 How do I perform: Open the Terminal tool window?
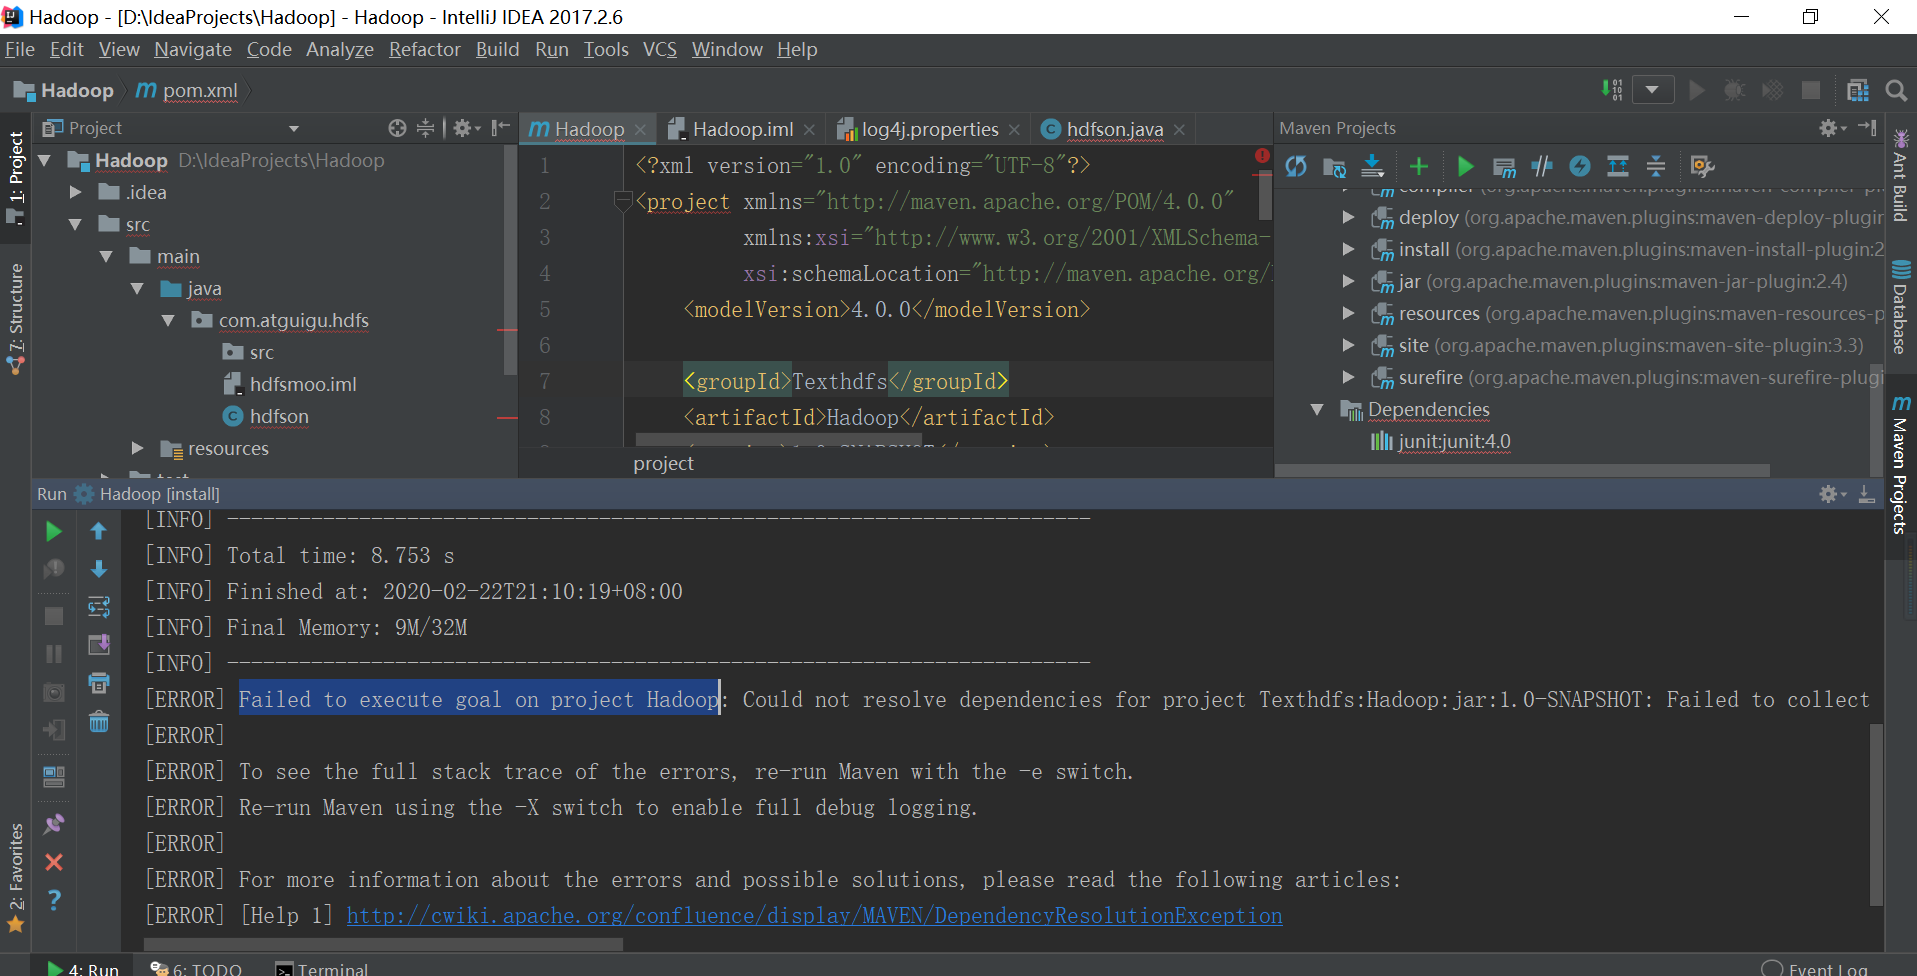point(322,968)
